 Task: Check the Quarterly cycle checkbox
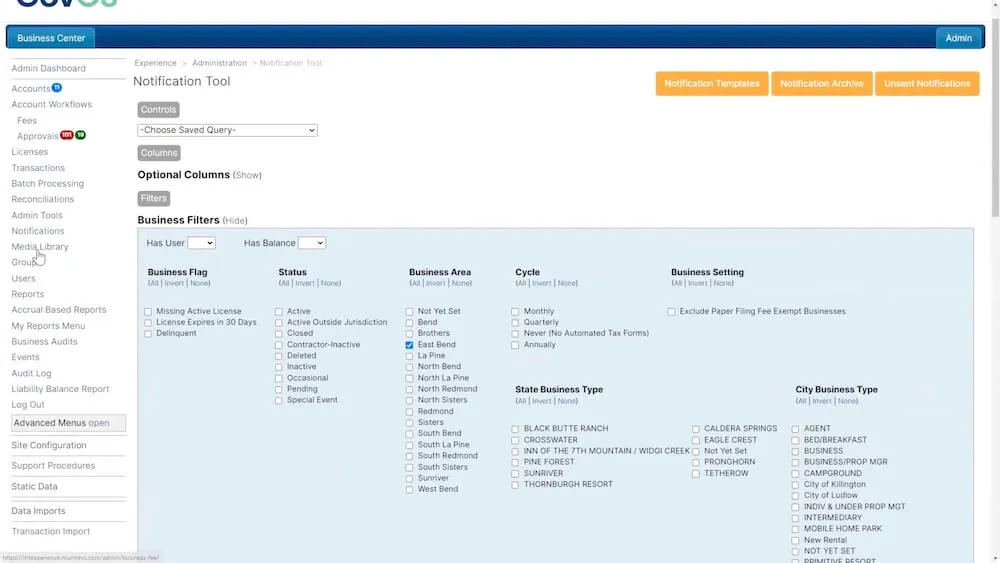[515, 323]
